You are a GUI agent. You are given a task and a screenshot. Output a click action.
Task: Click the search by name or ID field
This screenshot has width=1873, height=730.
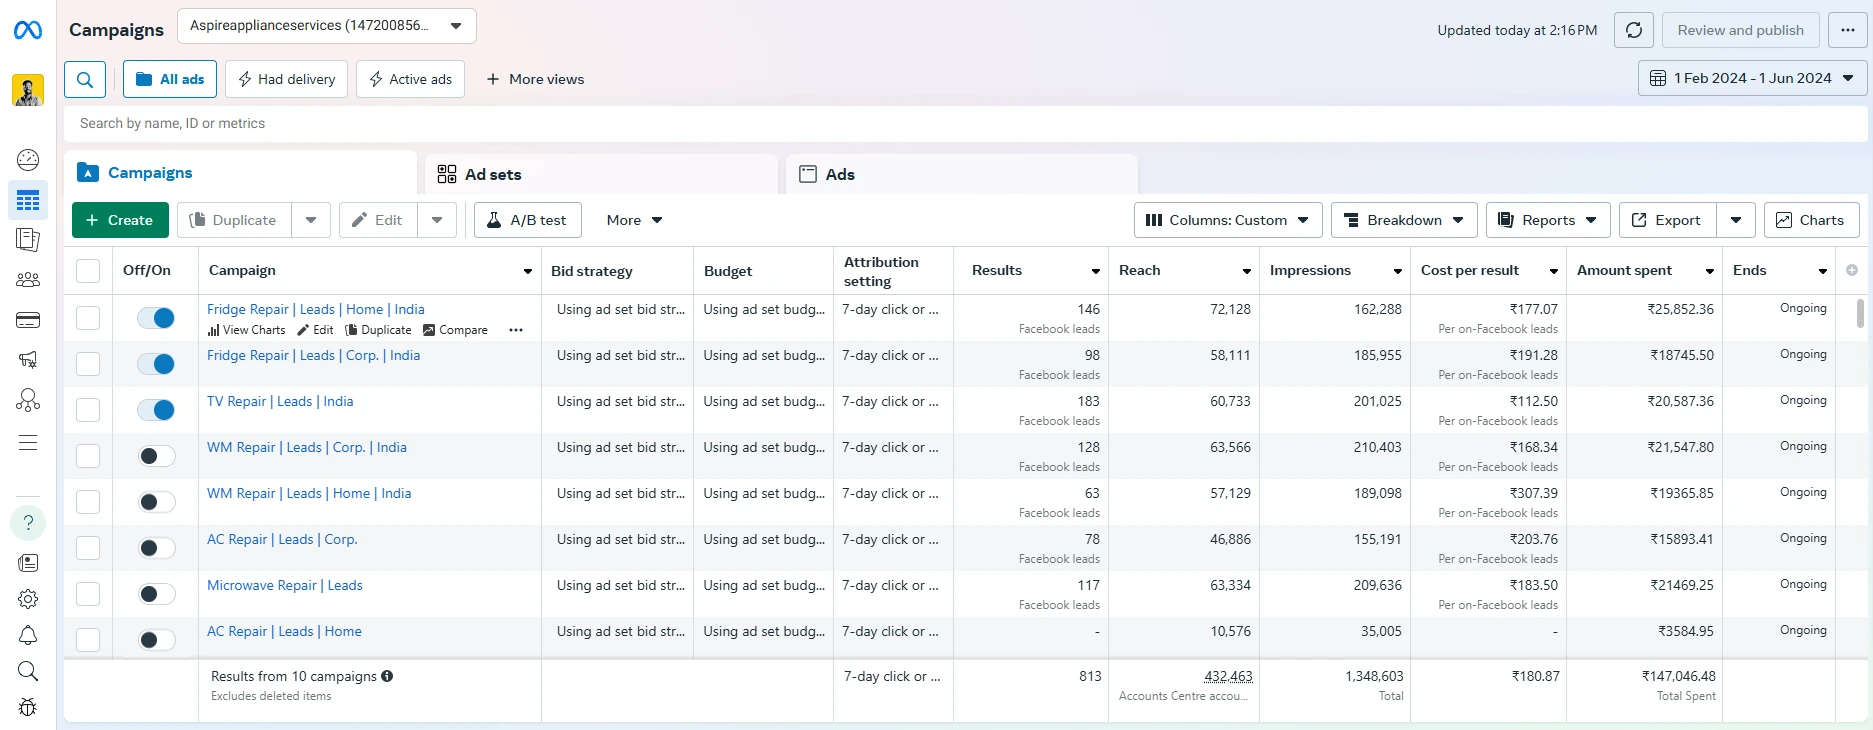pyautogui.click(x=965, y=123)
